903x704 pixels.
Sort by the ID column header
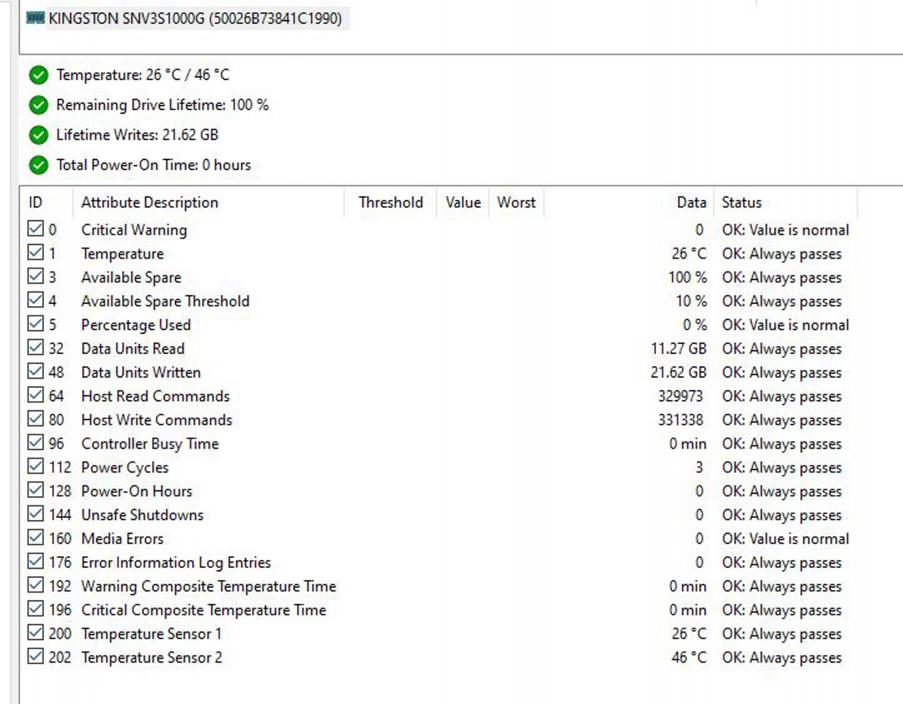click(x=36, y=202)
